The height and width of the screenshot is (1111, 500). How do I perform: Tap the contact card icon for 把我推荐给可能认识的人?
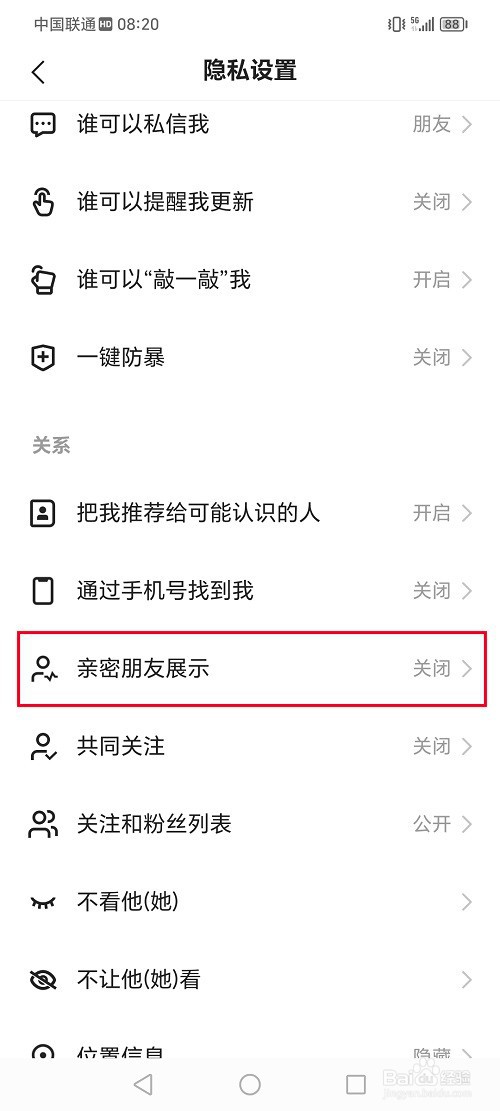coord(43,513)
